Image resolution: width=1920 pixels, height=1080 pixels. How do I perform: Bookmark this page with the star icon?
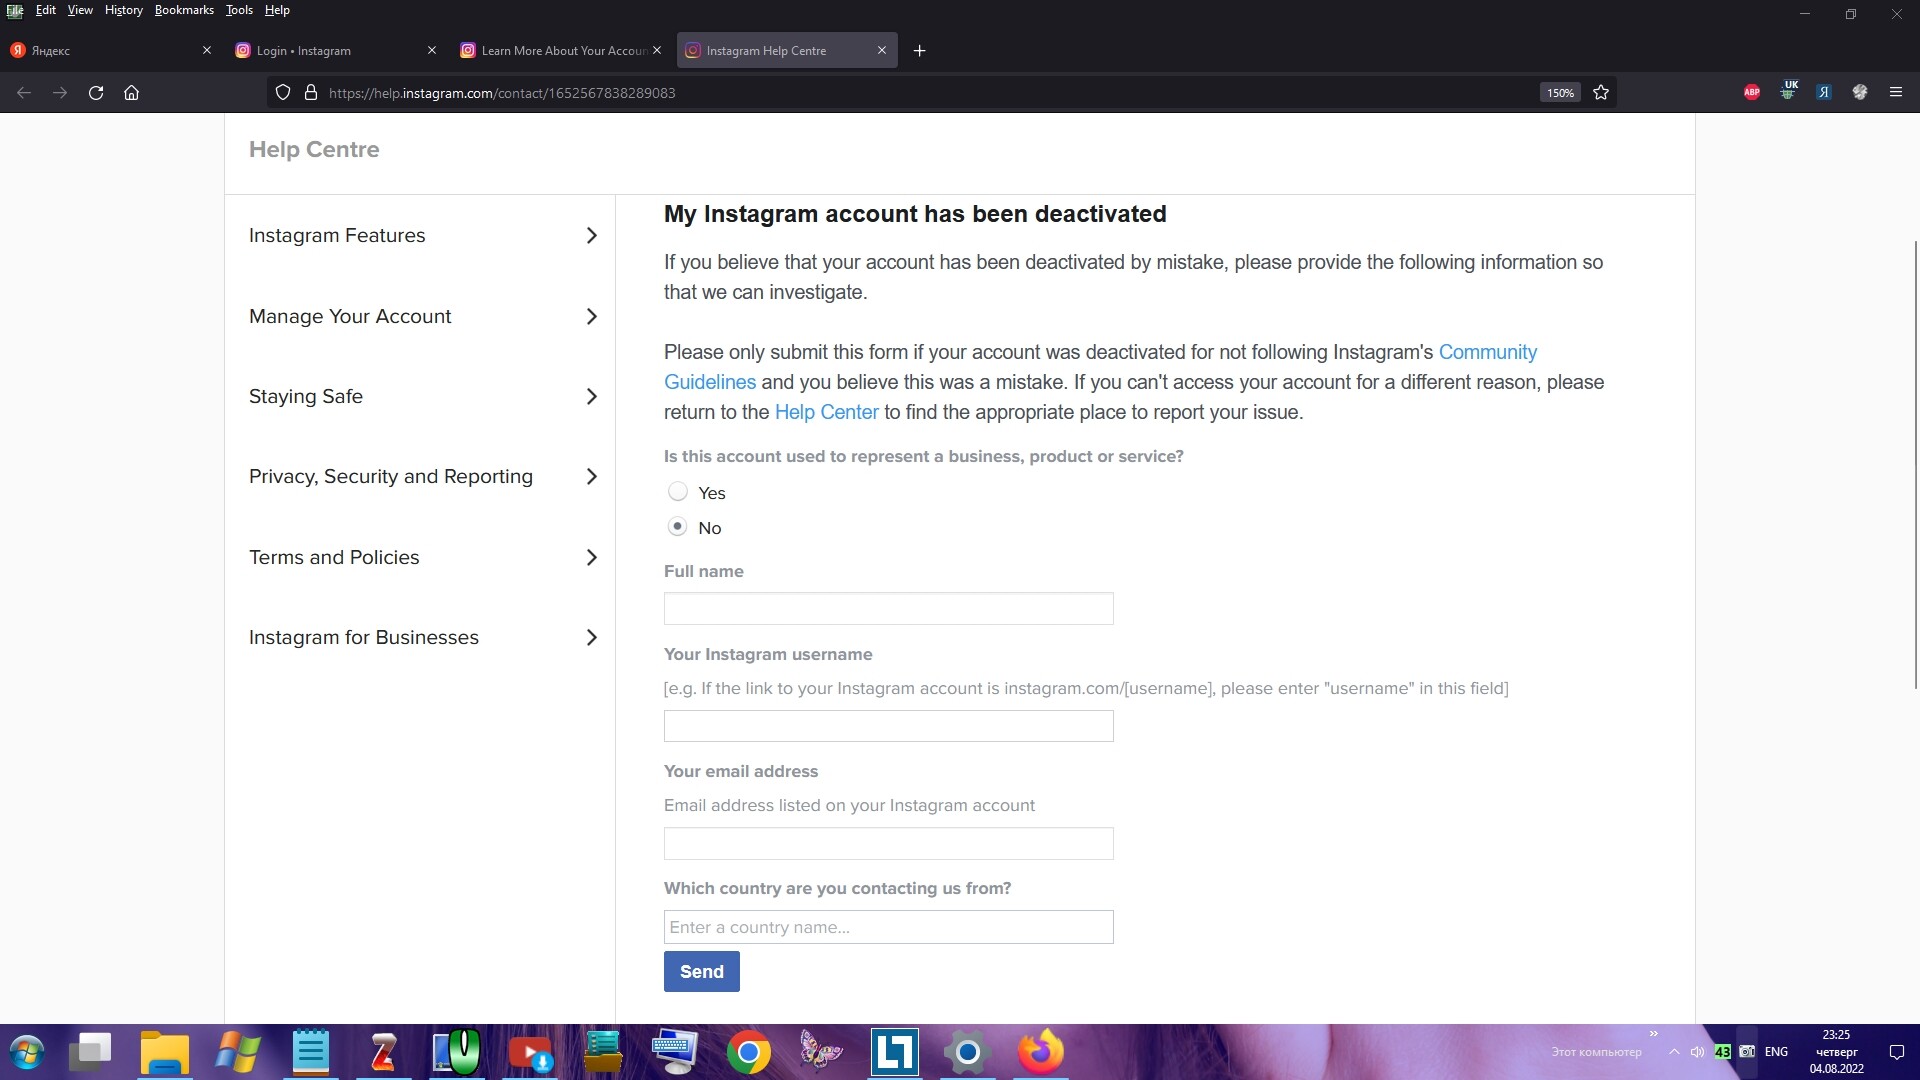pyautogui.click(x=1601, y=92)
